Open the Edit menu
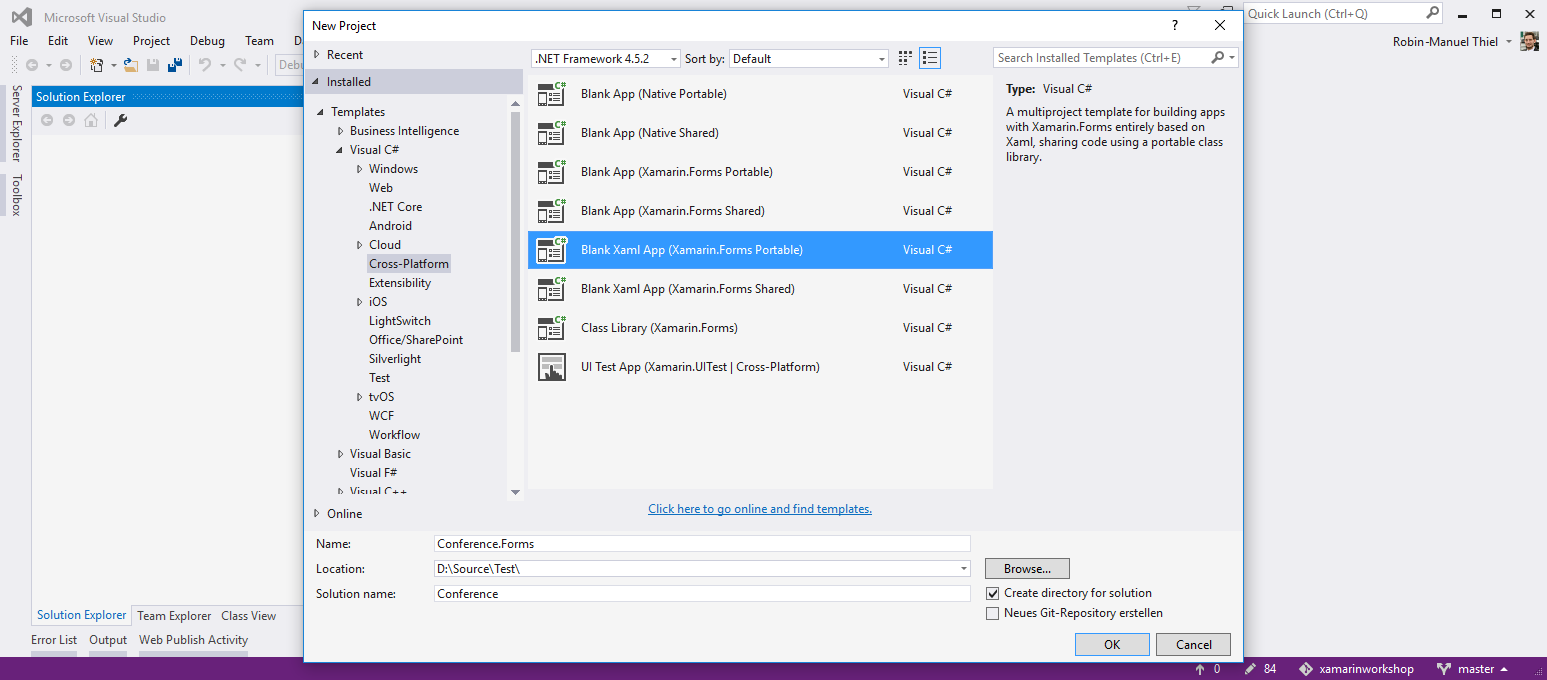Viewport: 1547px width, 680px height. coord(58,41)
